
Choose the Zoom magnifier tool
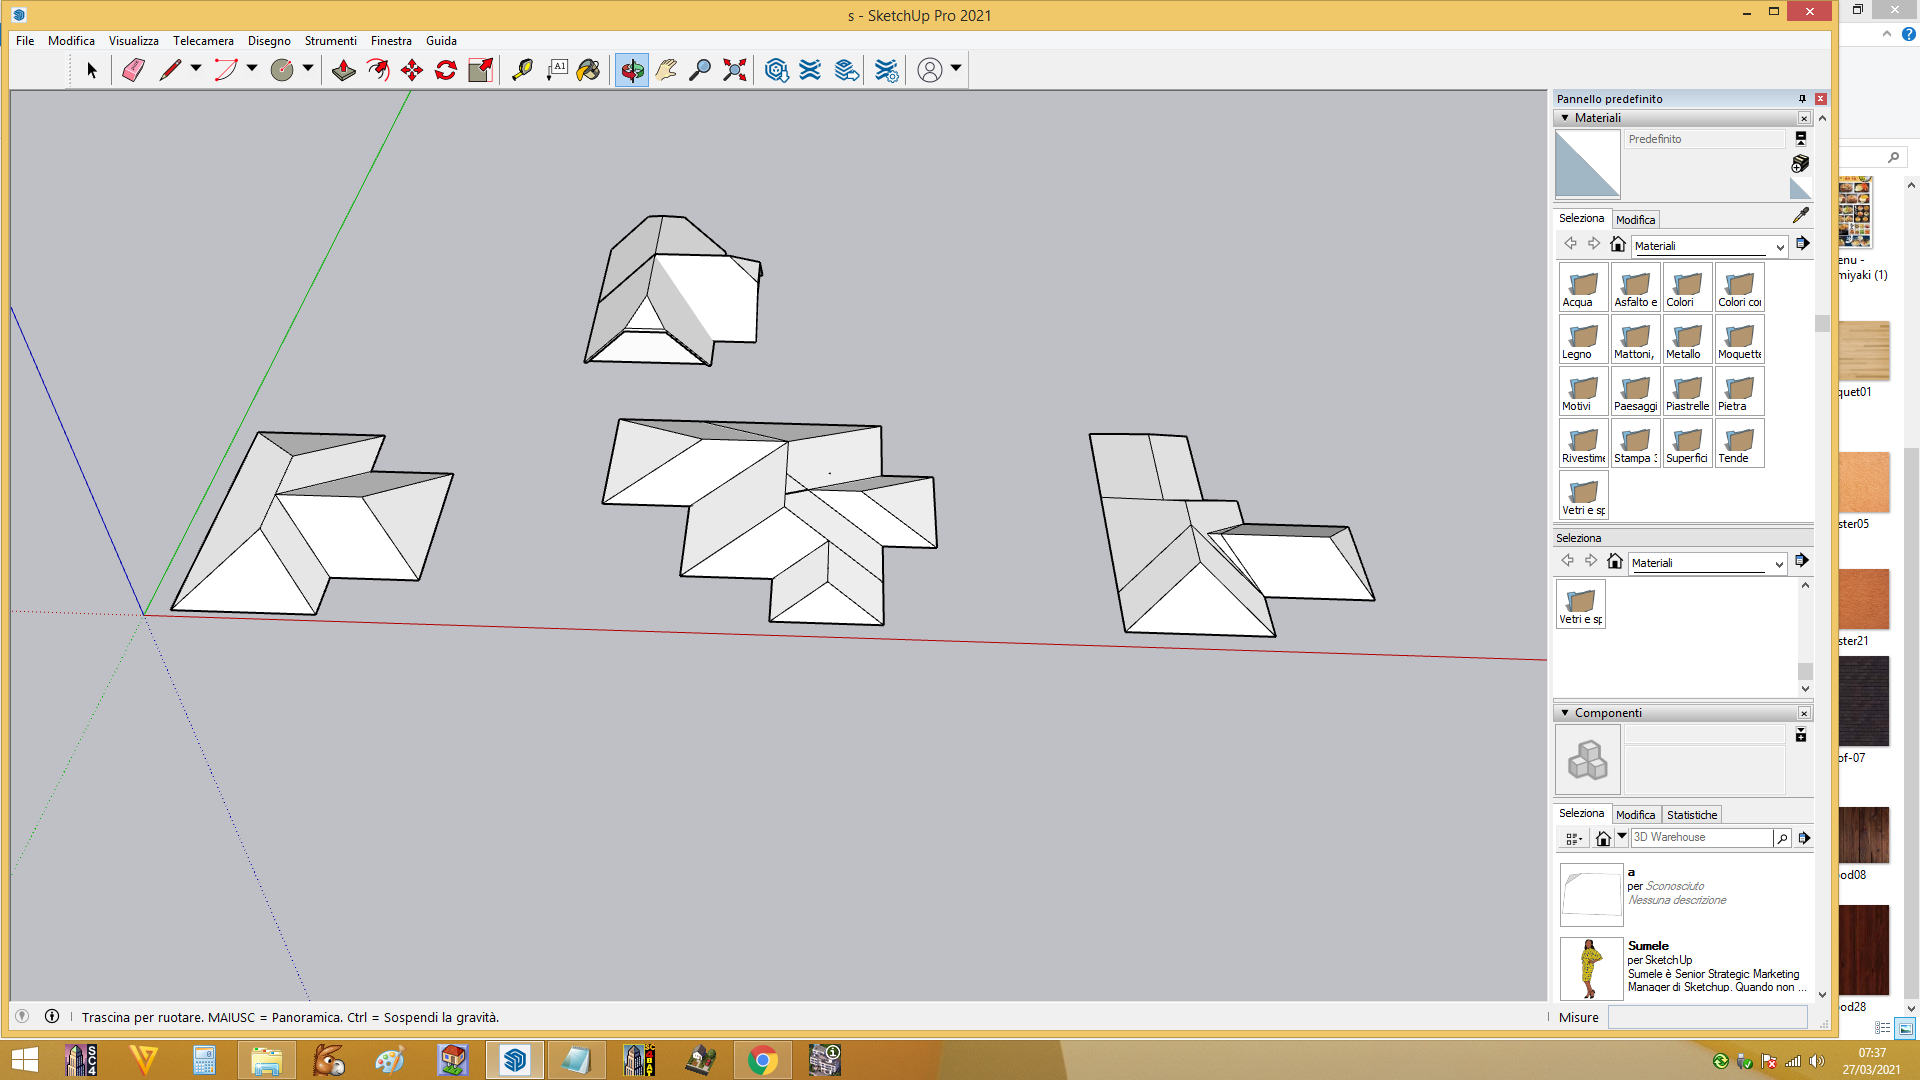700,70
